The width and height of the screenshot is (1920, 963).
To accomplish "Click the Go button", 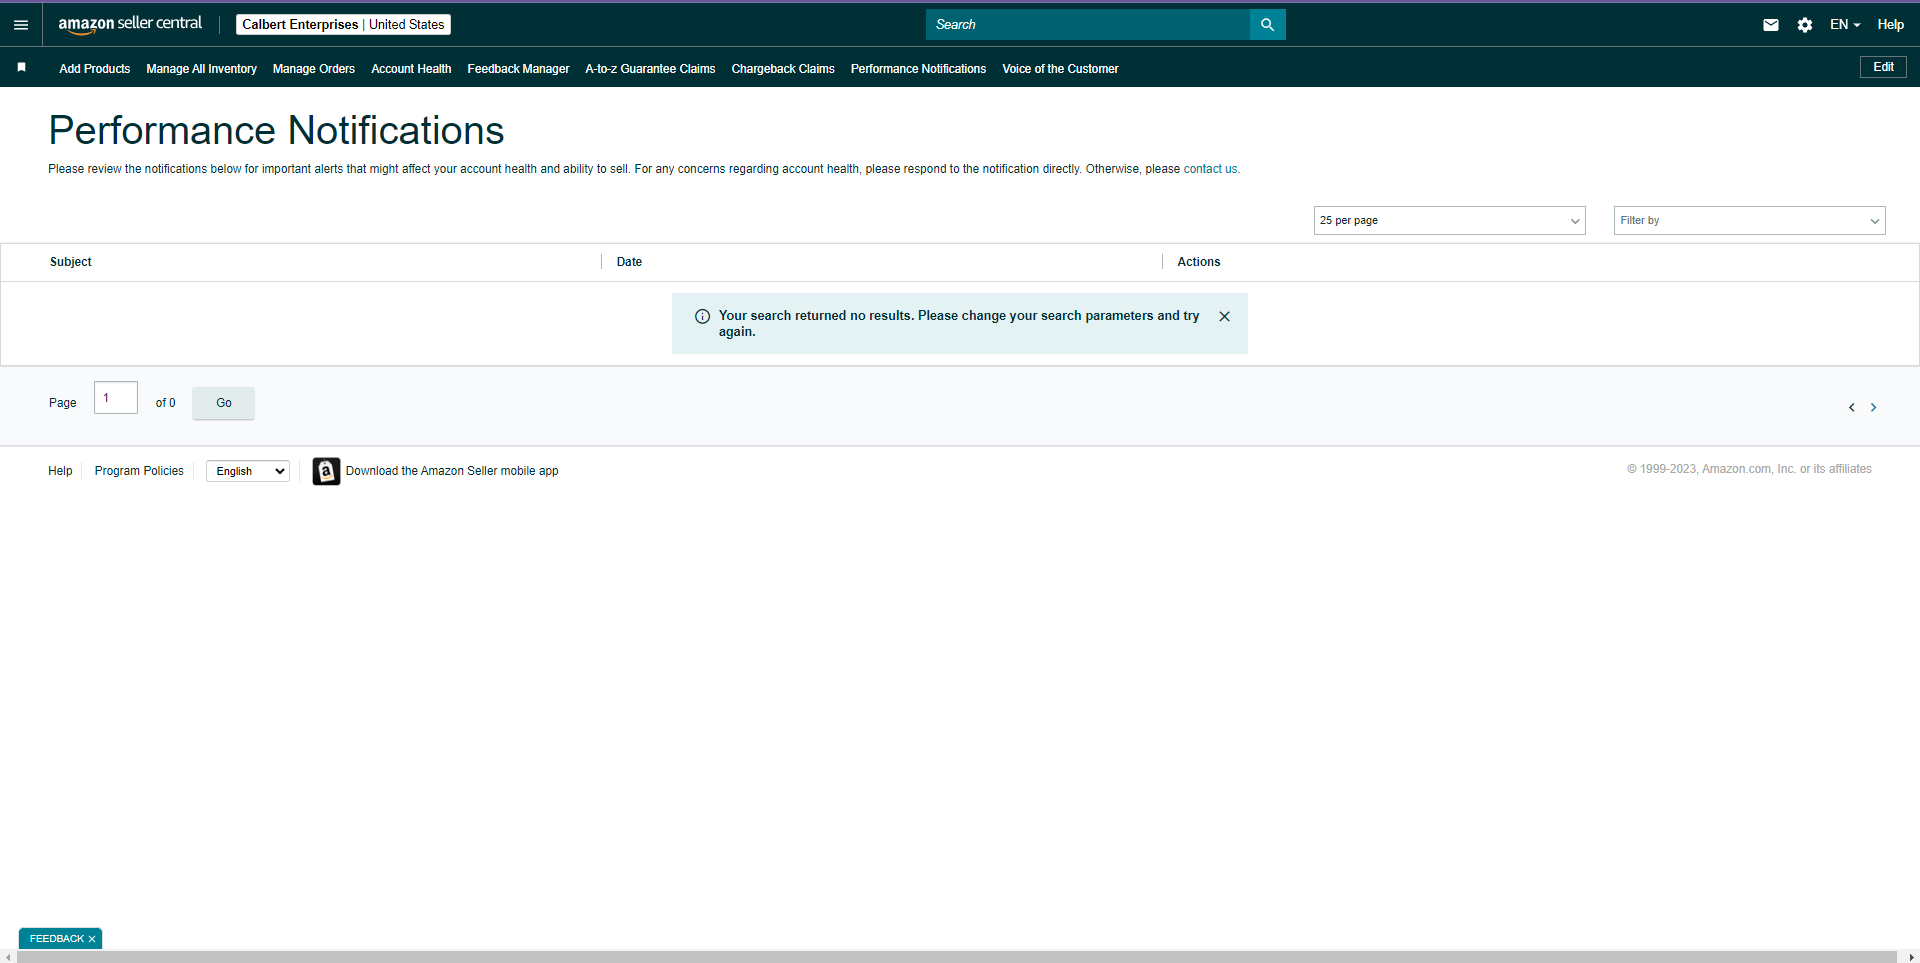I will 224,403.
